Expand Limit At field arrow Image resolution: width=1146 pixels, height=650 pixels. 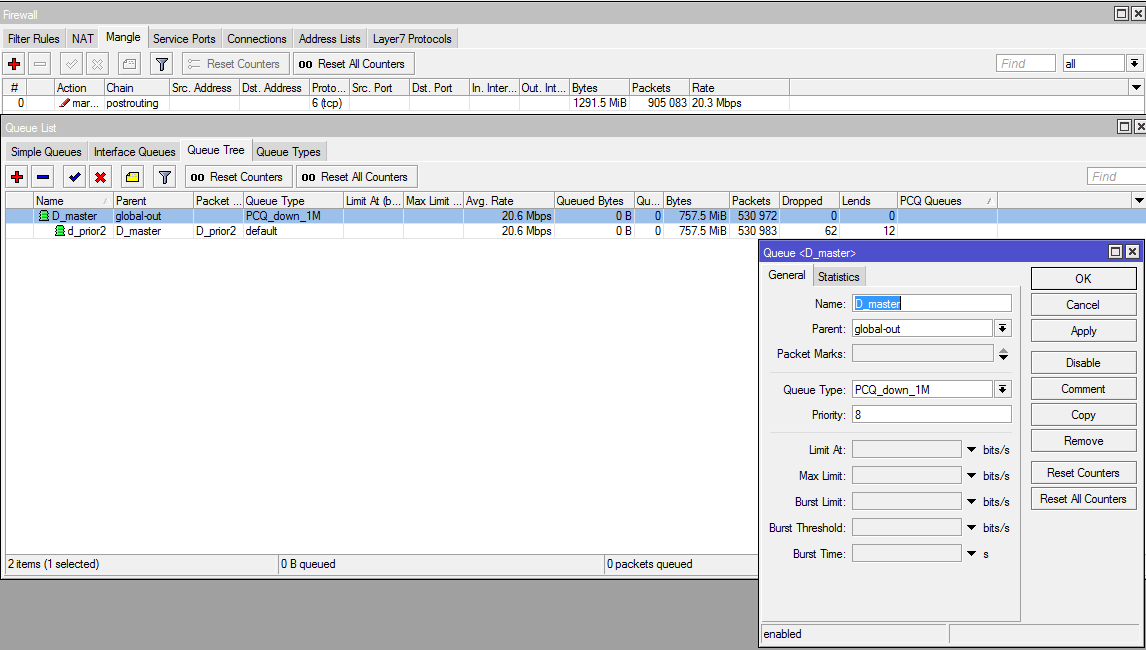[x=971, y=450]
